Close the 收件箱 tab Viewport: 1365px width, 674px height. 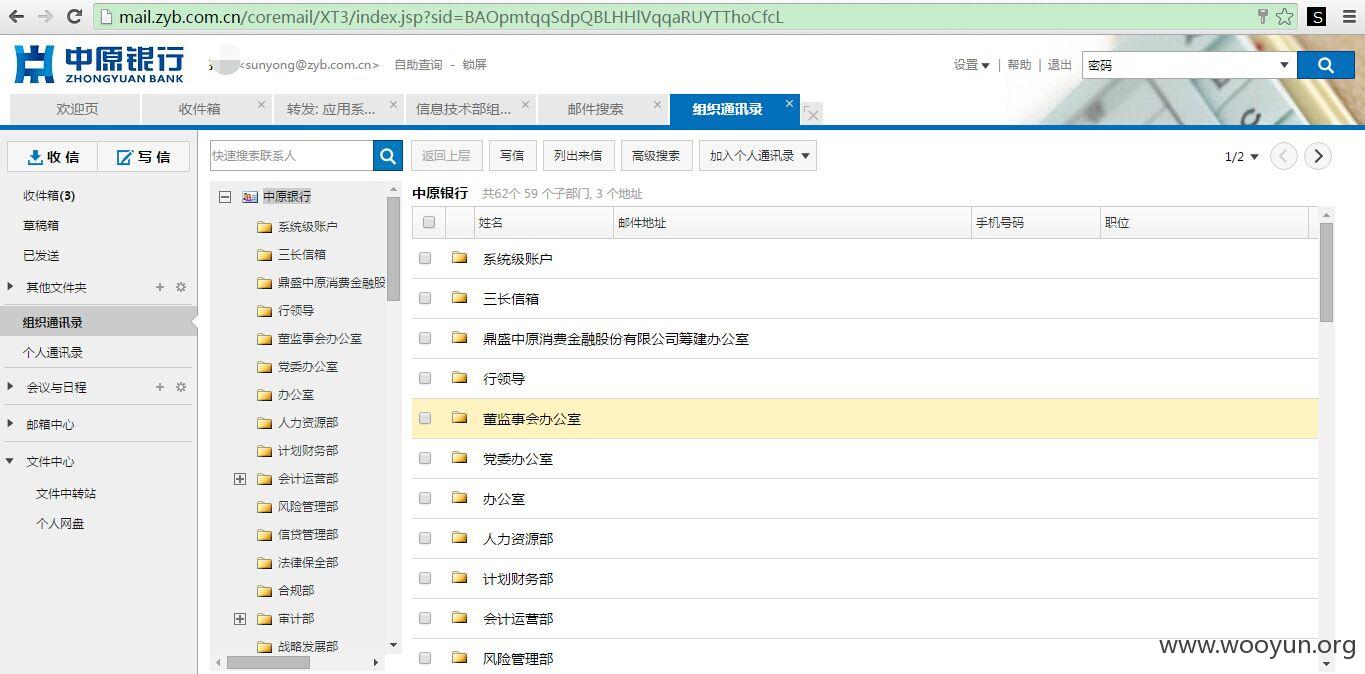coord(262,104)
